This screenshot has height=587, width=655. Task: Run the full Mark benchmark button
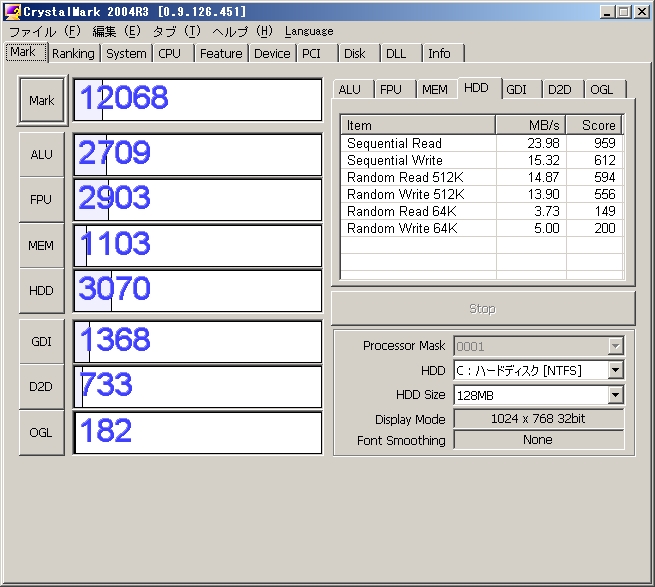(x=42, y=100)
